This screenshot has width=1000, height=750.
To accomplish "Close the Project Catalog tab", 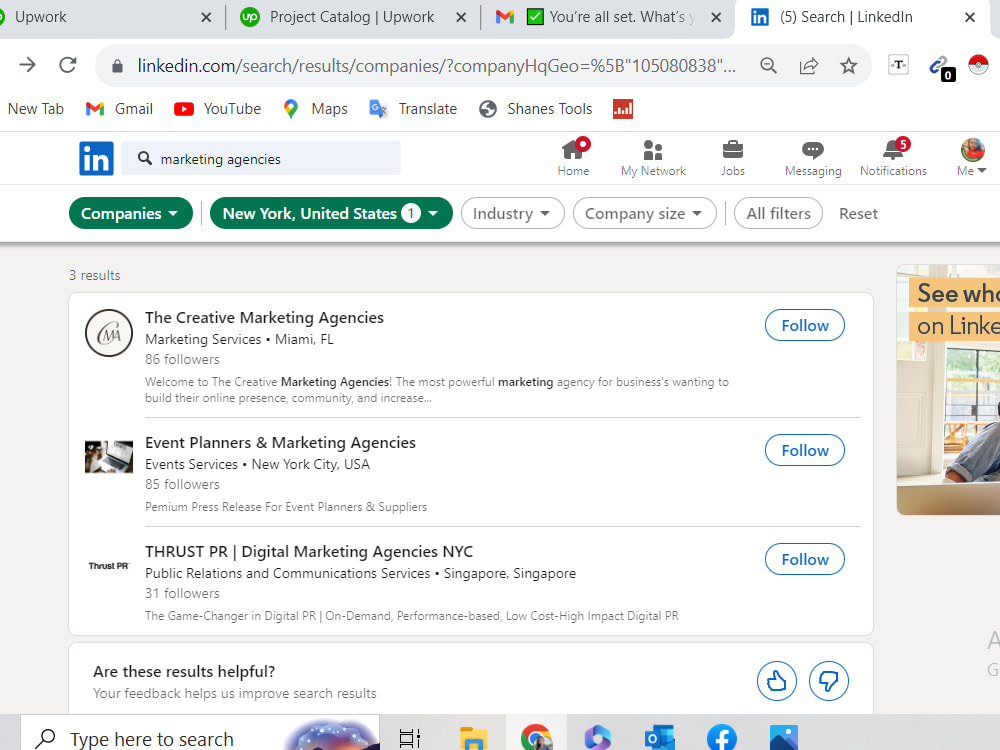I will pyautogui.click(x=461, y=17).
